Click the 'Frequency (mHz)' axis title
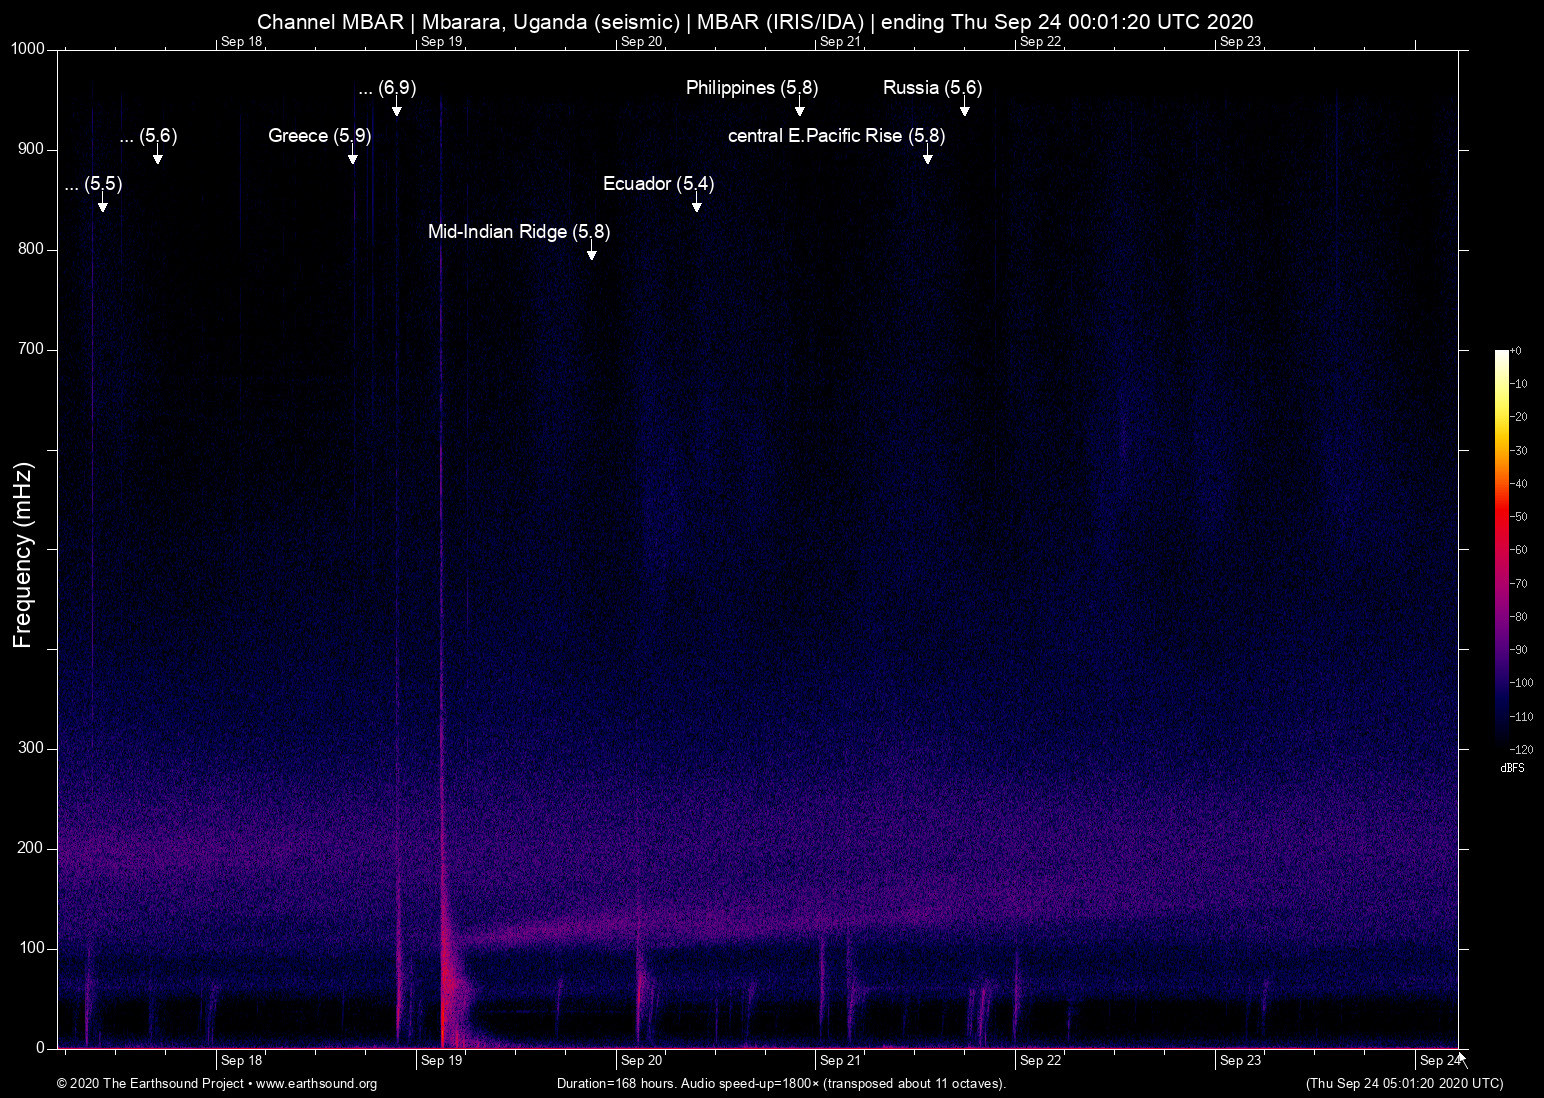Viewport: 1544px width, 1098px height. point(23,555)
